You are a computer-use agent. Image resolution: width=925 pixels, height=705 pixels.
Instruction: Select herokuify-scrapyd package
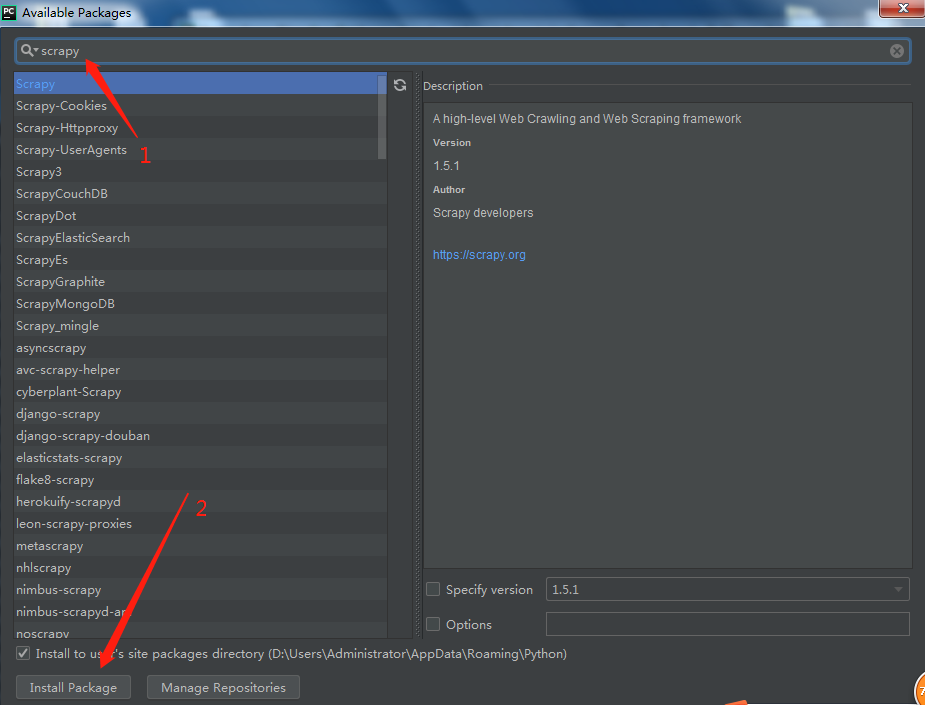click(x=200, y=501)
